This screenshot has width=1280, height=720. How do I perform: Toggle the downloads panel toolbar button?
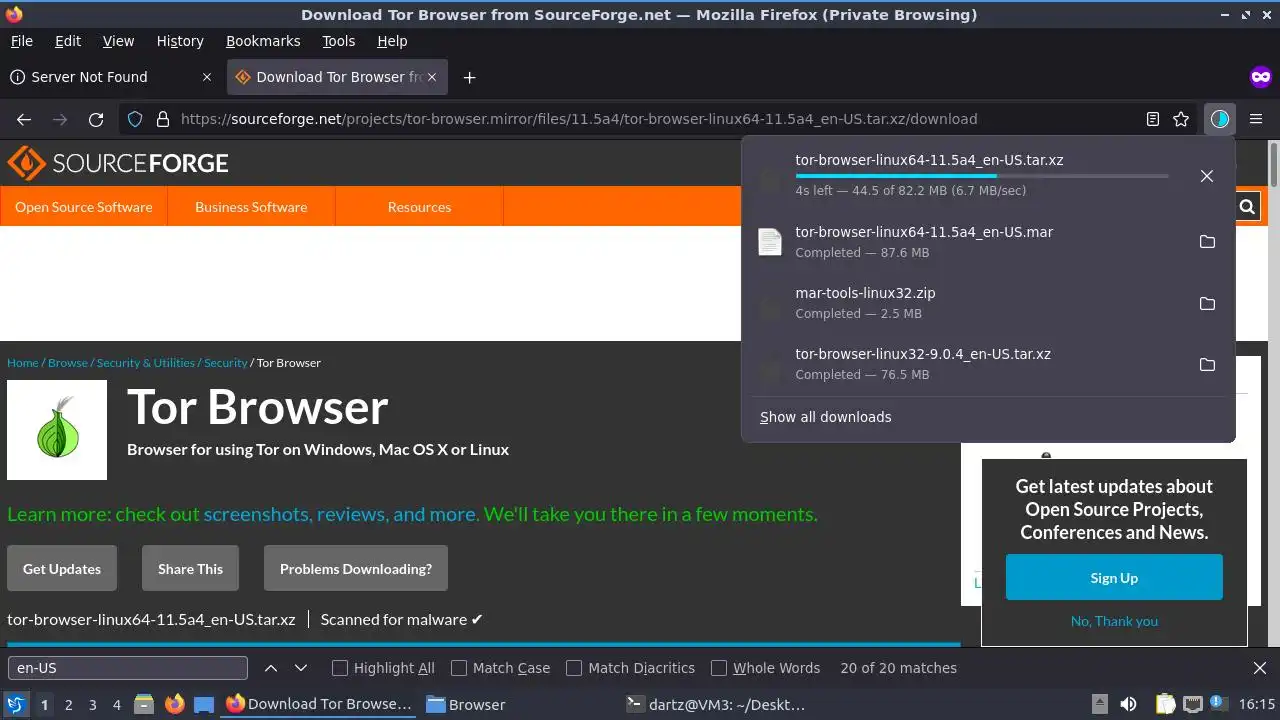(1219, 119)
